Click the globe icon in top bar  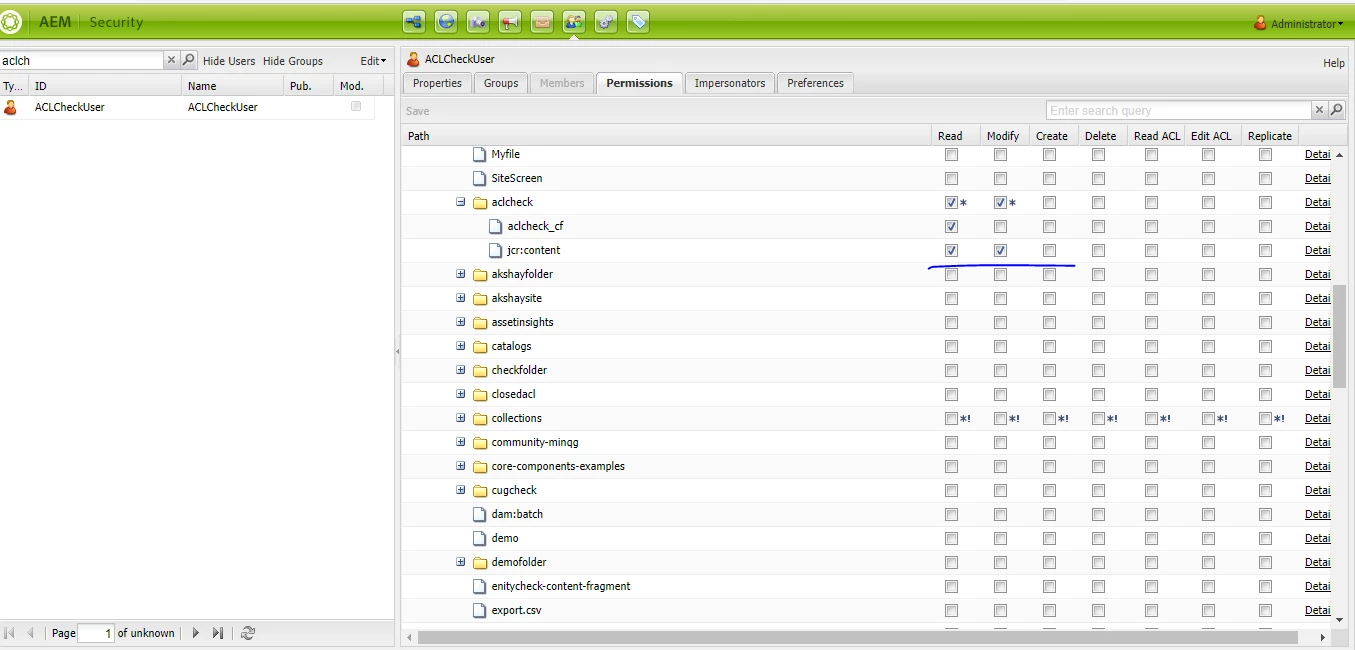(x=446, y=21)
